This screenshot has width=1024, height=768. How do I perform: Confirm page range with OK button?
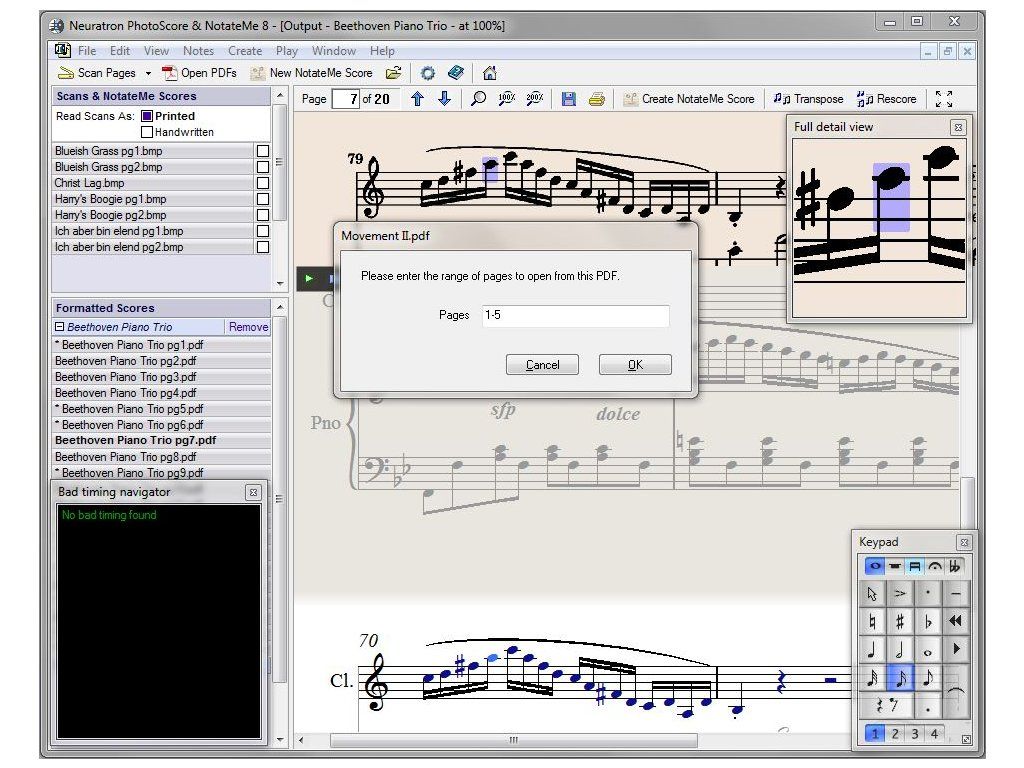(x=635, y=365)
